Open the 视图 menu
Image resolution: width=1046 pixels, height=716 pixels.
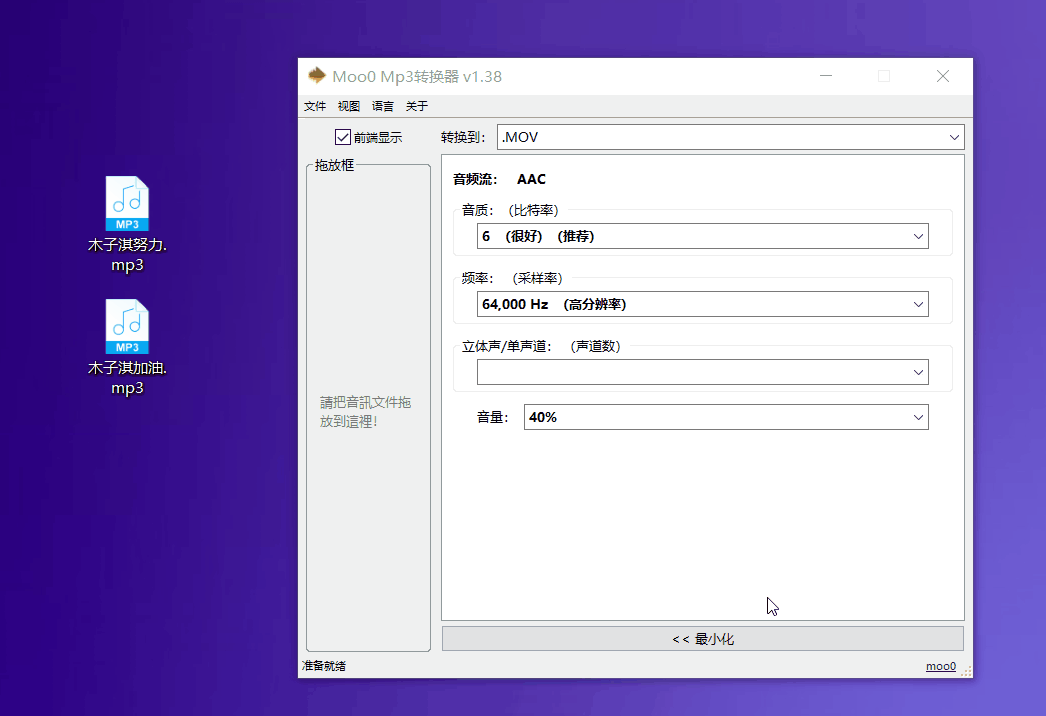click(349, 106)
